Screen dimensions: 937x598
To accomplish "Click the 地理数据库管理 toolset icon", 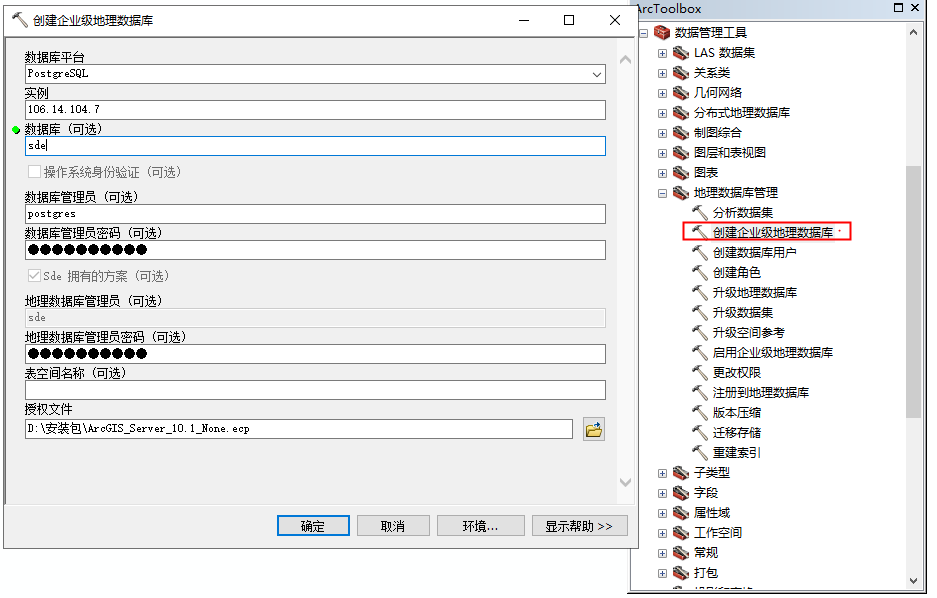I will tap(681, 193).
